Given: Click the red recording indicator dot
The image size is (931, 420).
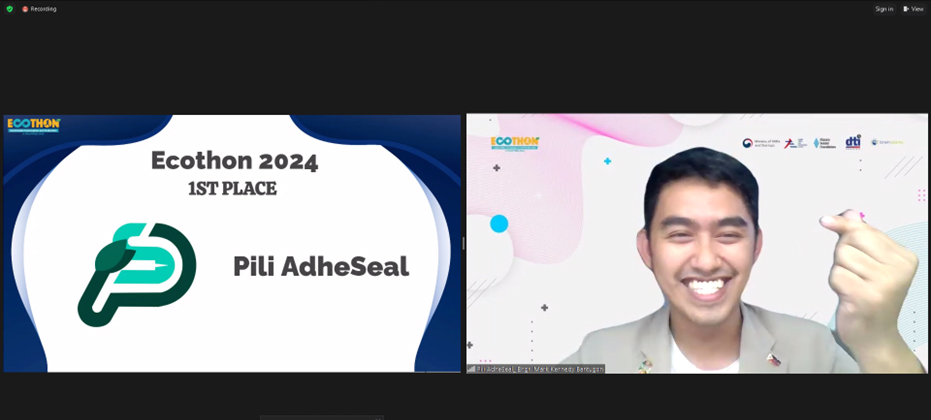Looking at the screenshot, I should point(25,9).
